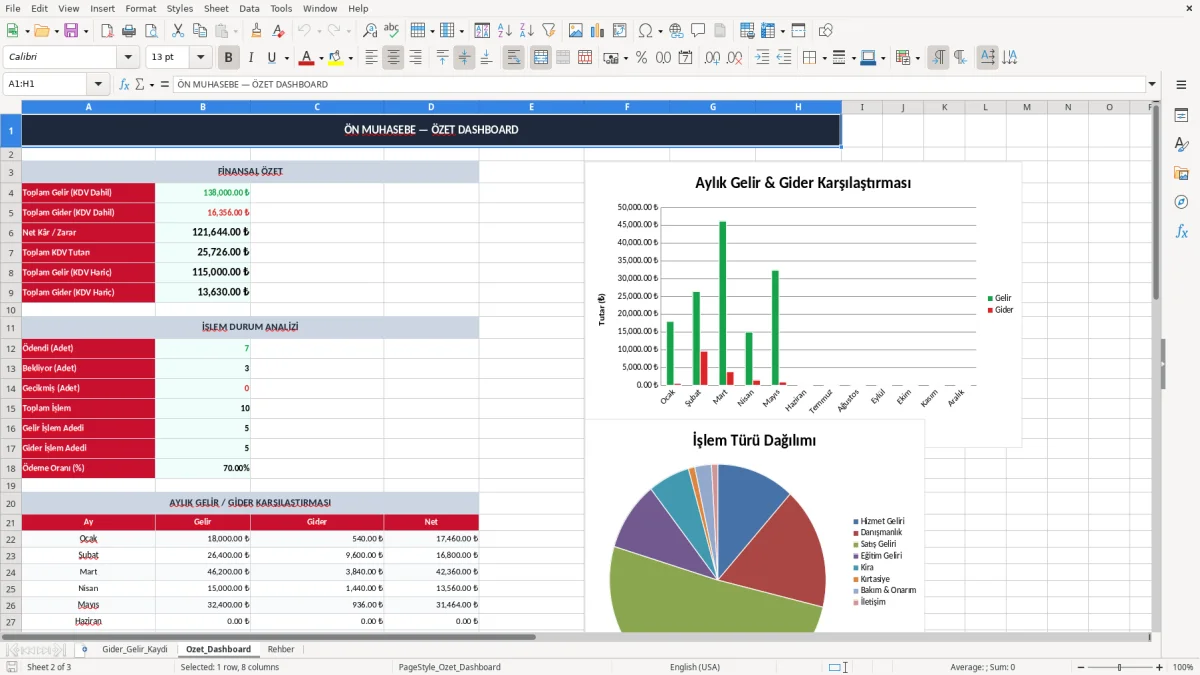Image resolution: width=1200 pixels, height=675 pixels.
Task: Toggle Bold formatting
Action: (x=229, y=58)
